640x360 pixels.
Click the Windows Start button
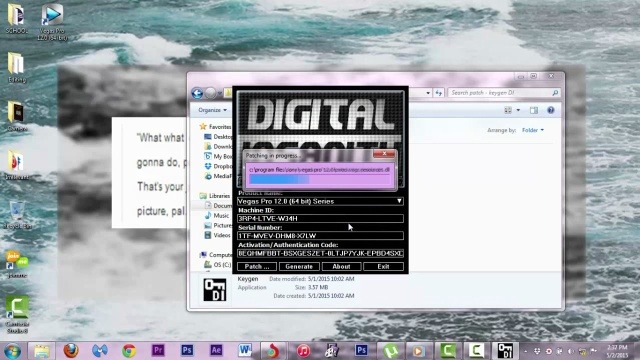click(x=12, y=351)
